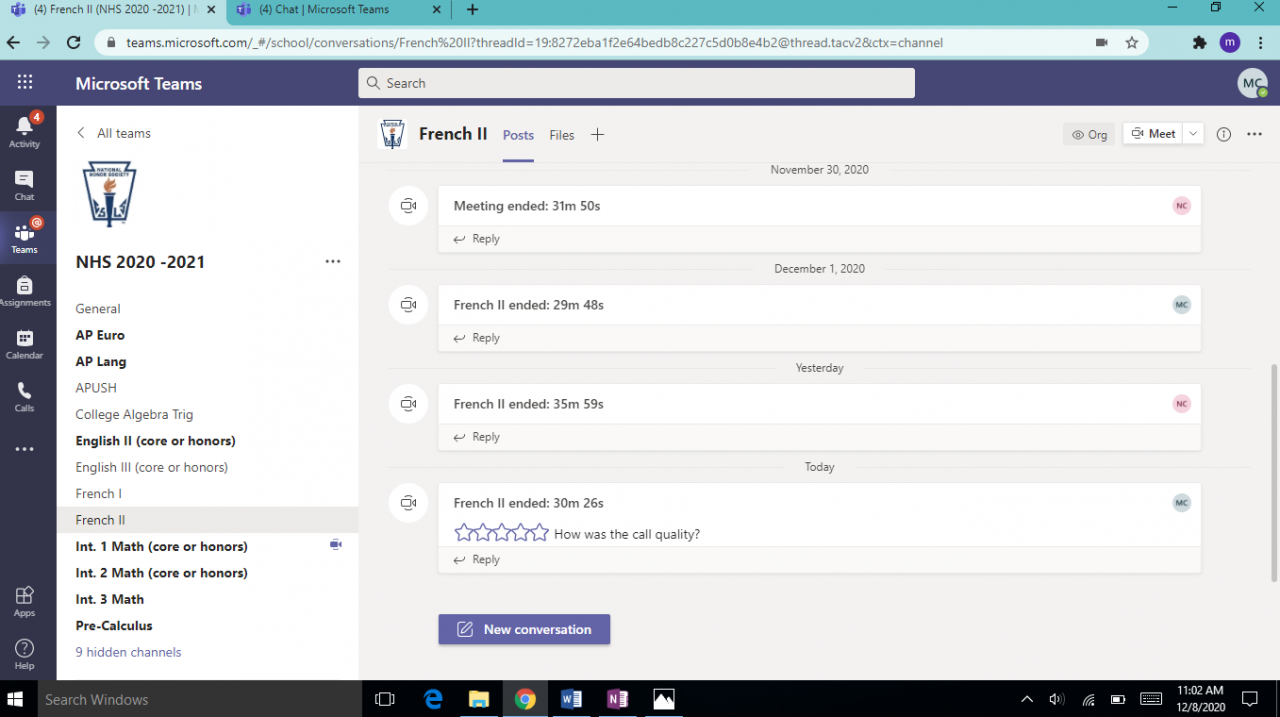This screenshot has height=717, width=1280.
Task: Open Chrome extensions puzzle icon
Action: (1200, 43)
